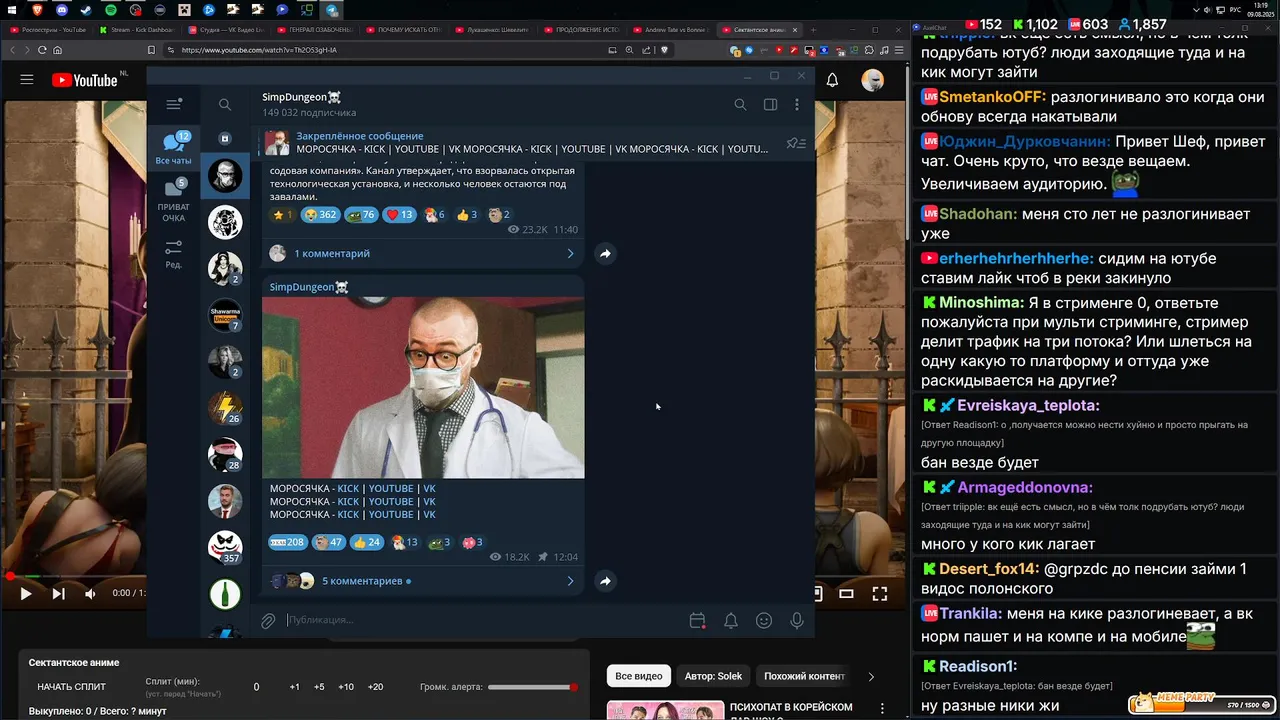
Task: Switch YouTube player to theater mode
Action: pyautogui.click(x=846, y=593)
